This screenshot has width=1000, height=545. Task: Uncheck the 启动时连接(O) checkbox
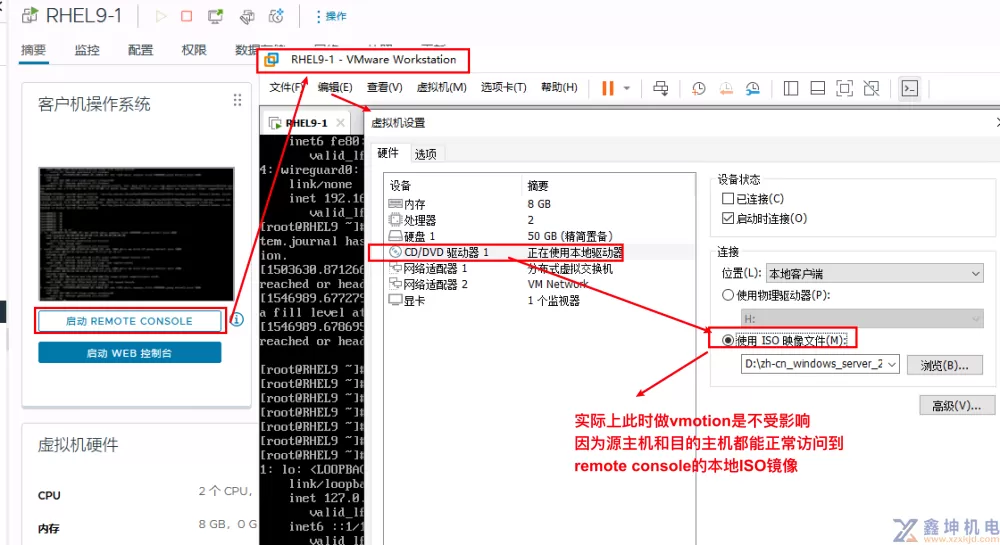point(728,218)
